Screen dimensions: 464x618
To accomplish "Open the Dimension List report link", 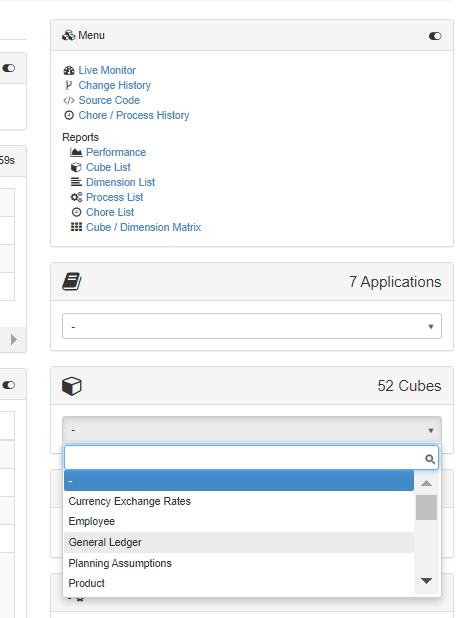I will click(120, 182).
